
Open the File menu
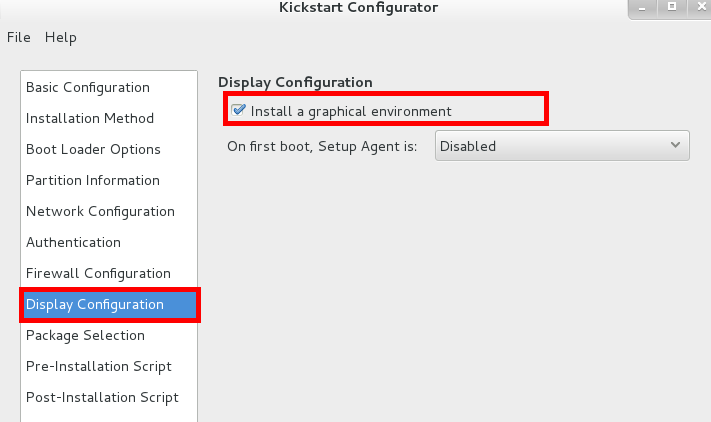[19, 37]
